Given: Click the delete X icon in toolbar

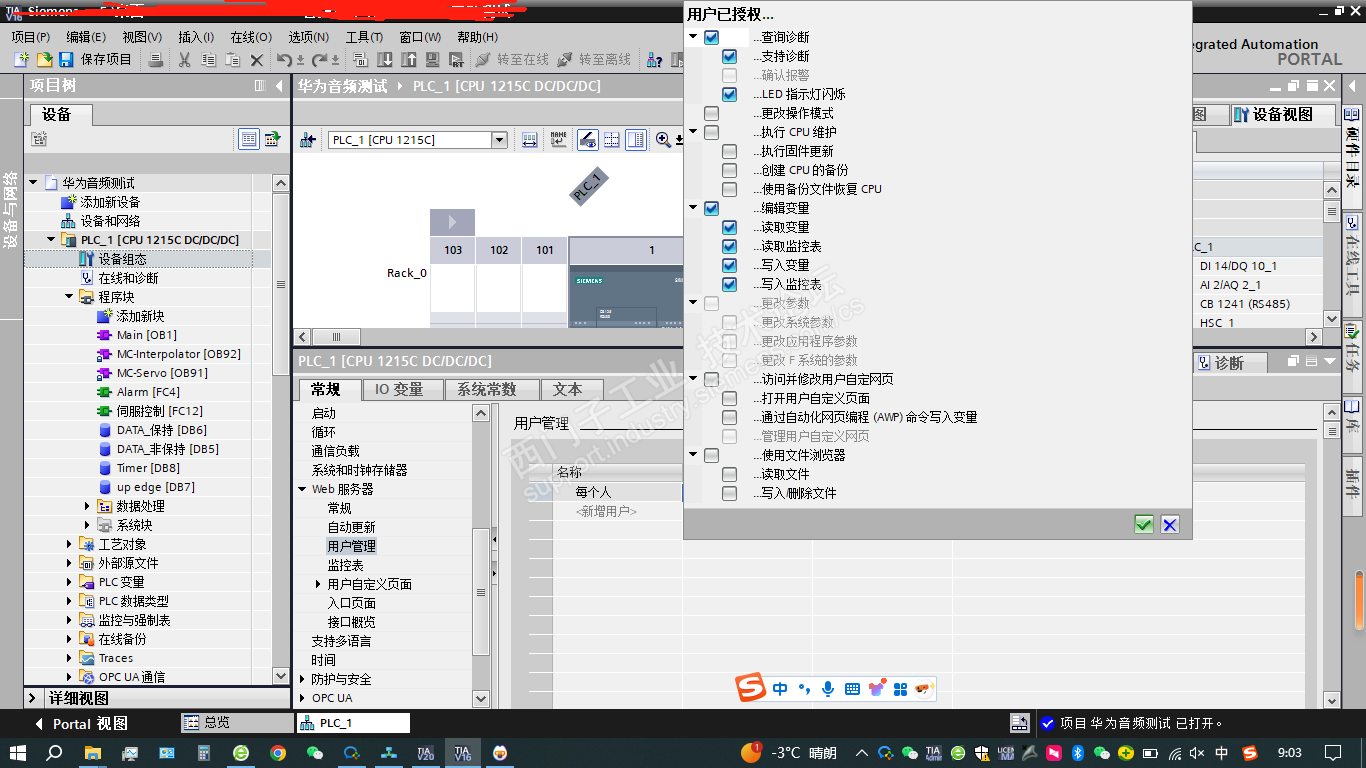Looking at the screenshot, I should (x=256, y=60).
